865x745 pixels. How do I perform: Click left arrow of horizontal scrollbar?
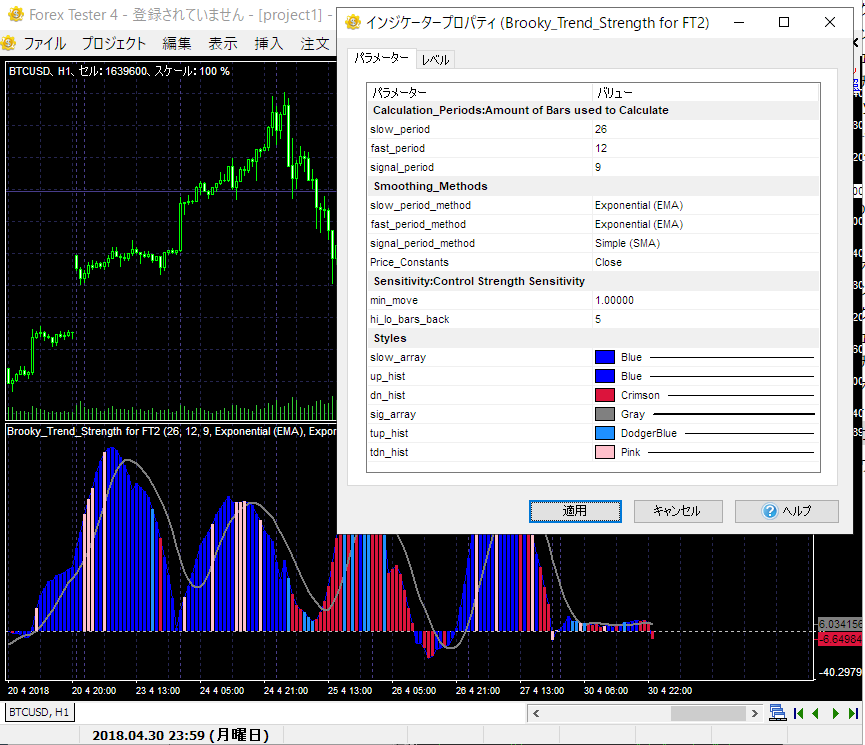[536, 714]
